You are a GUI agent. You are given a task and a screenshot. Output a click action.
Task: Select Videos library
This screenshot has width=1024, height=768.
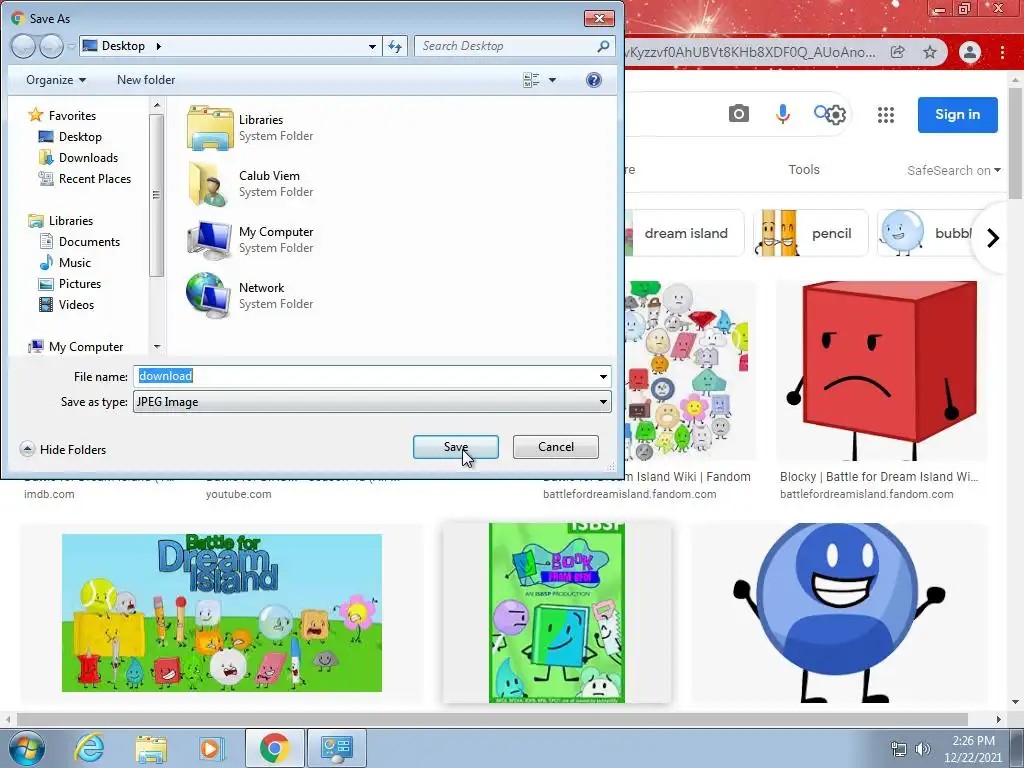(67, 304)
